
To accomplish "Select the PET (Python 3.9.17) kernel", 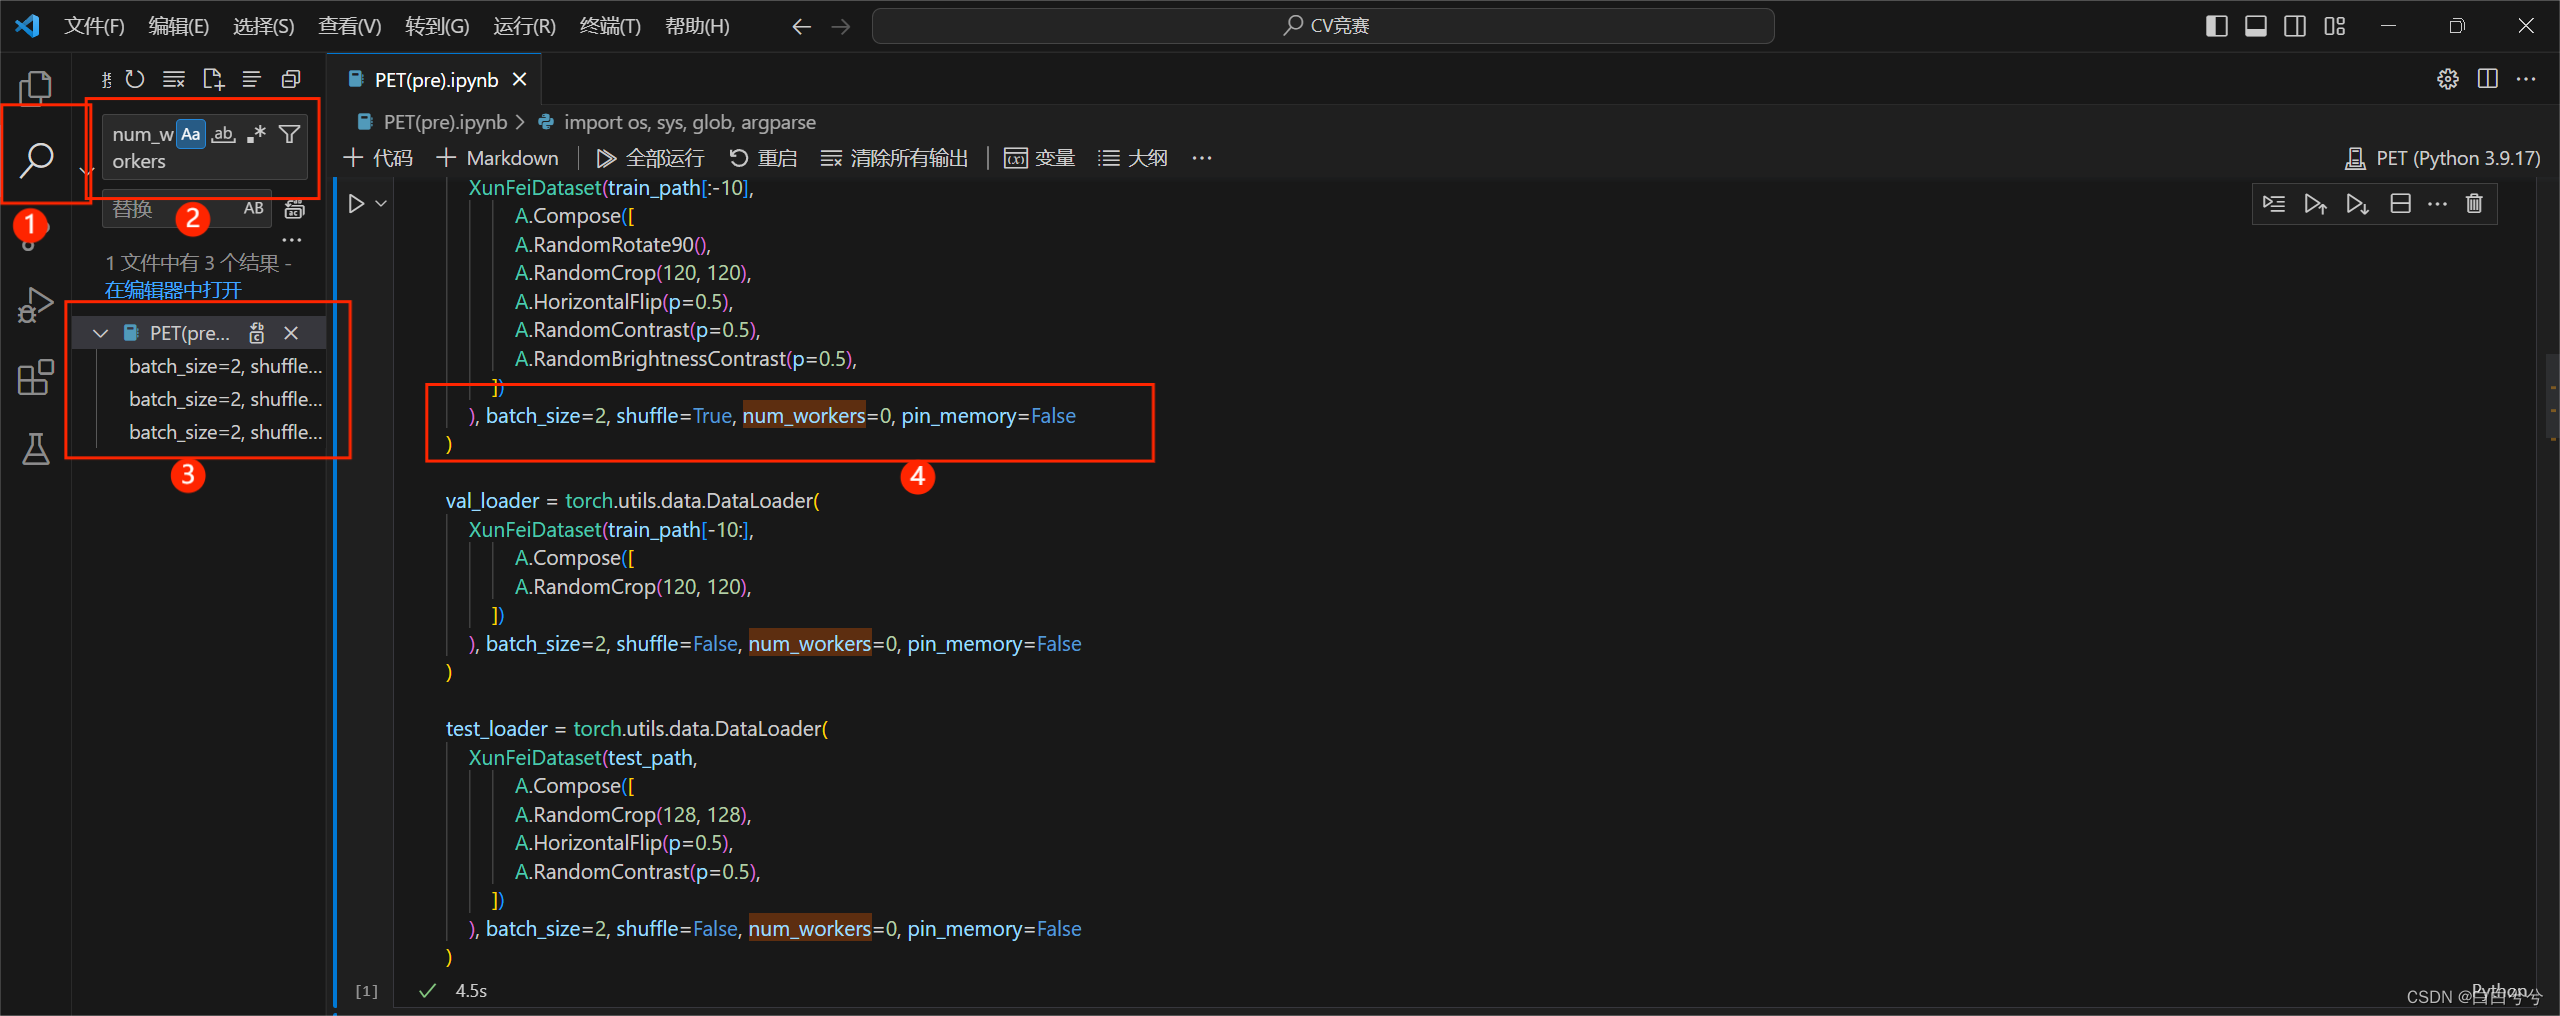I will click(2442, 158).
